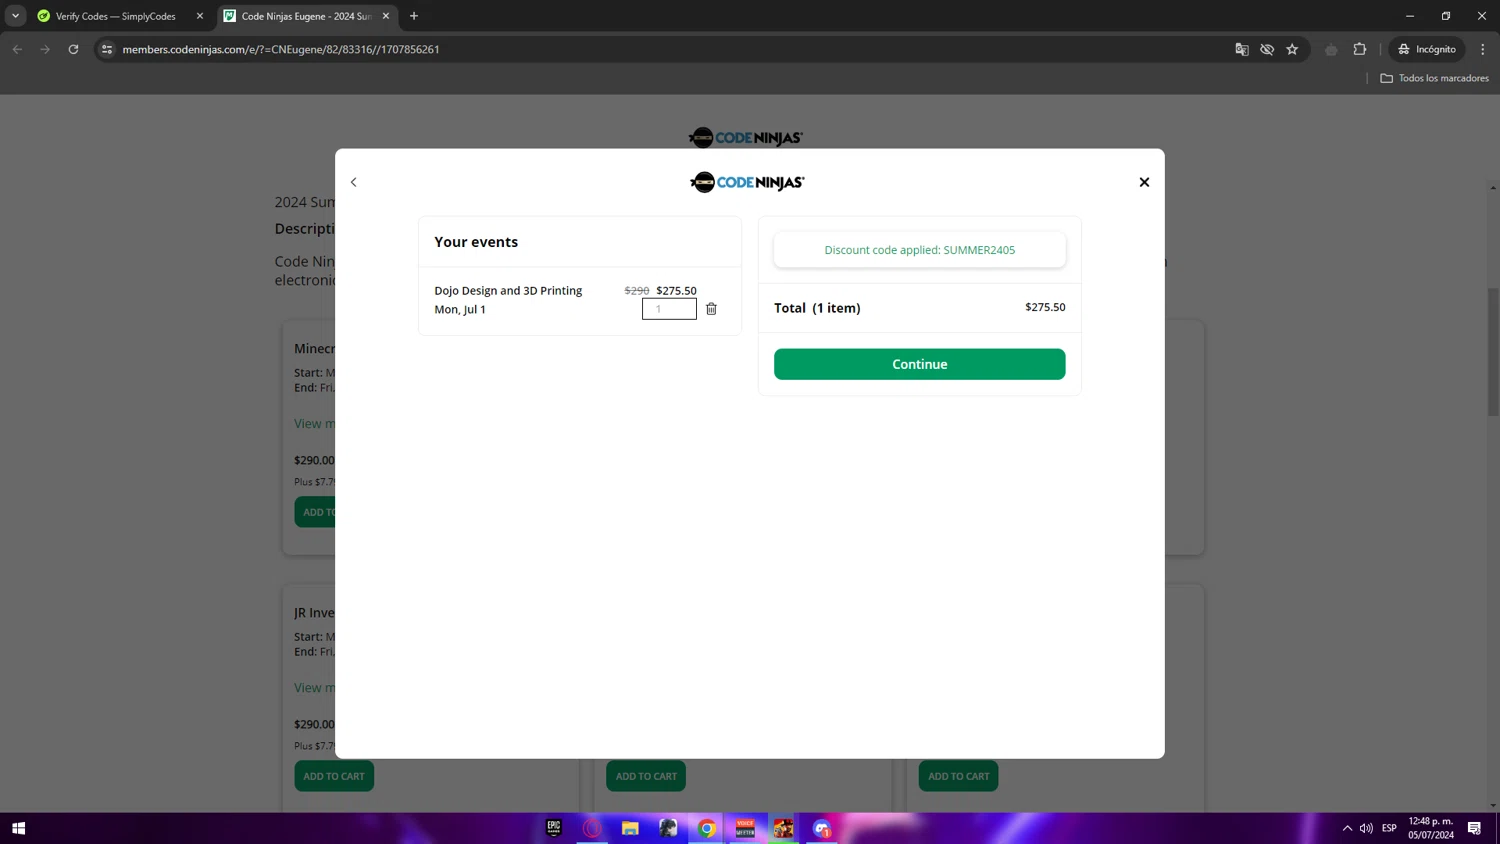Viewport: 1500px width, 844px height.
Task: Close the Code Ninjas Eugene tab
Action: pos(386,16)
